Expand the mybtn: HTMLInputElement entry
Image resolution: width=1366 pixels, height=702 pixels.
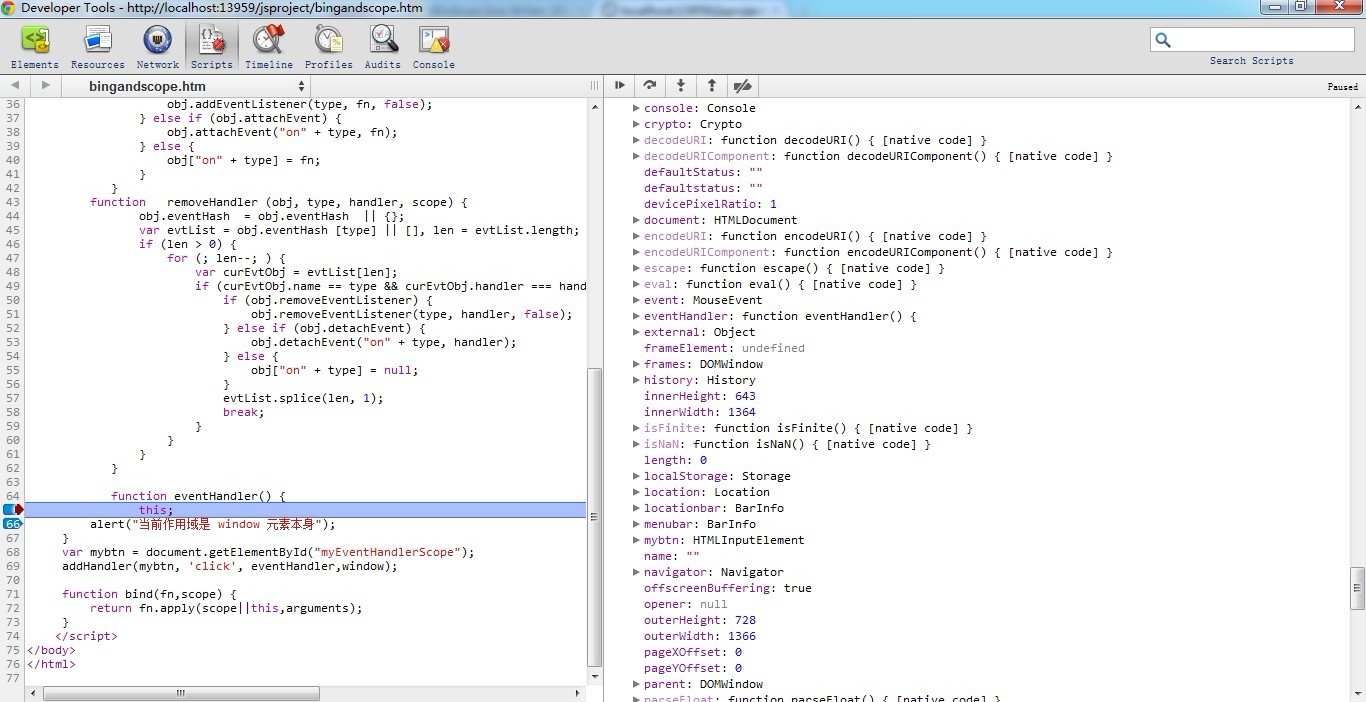[636, 540]
